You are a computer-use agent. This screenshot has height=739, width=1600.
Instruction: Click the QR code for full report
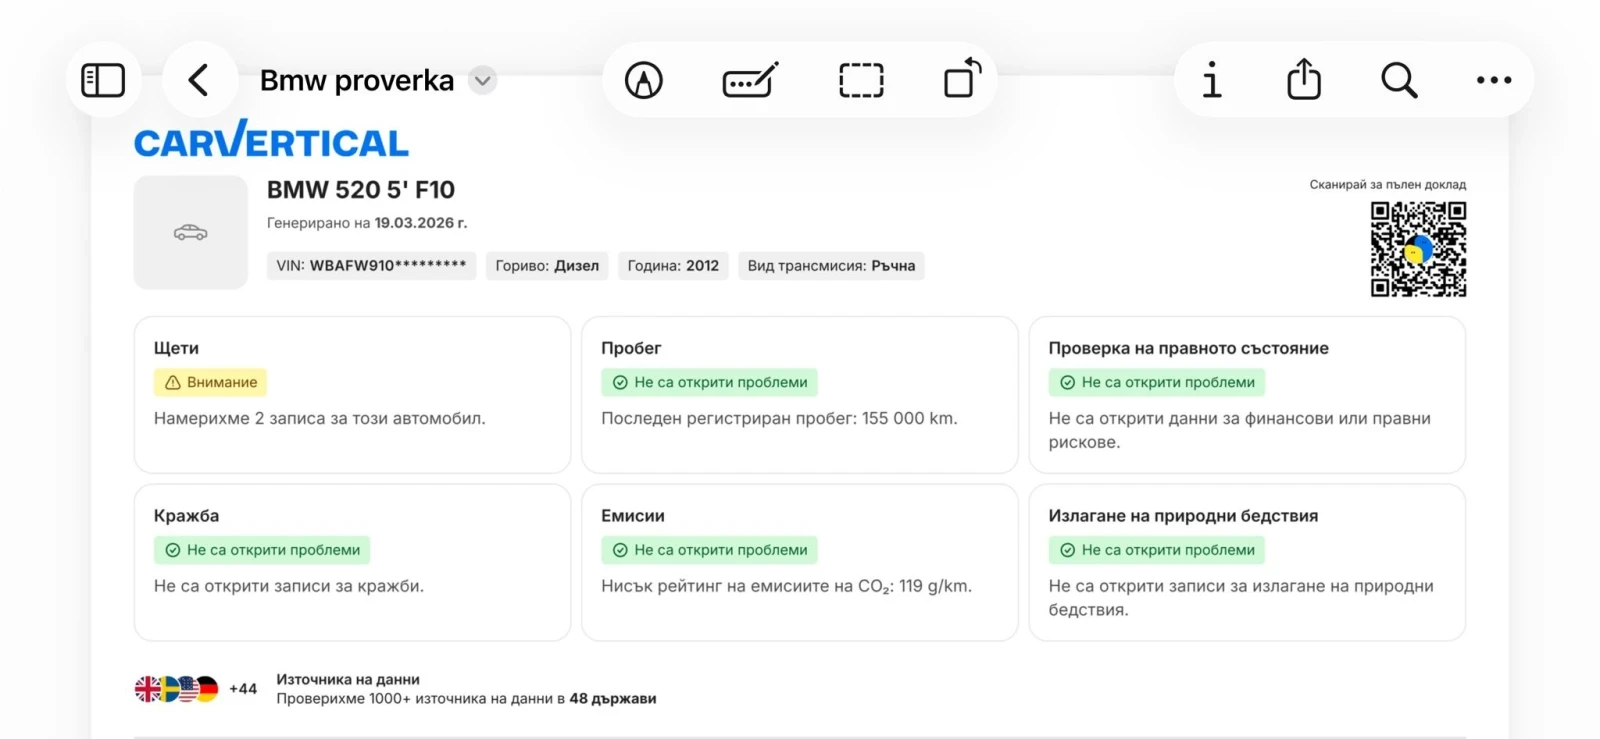pos(1418,249)
